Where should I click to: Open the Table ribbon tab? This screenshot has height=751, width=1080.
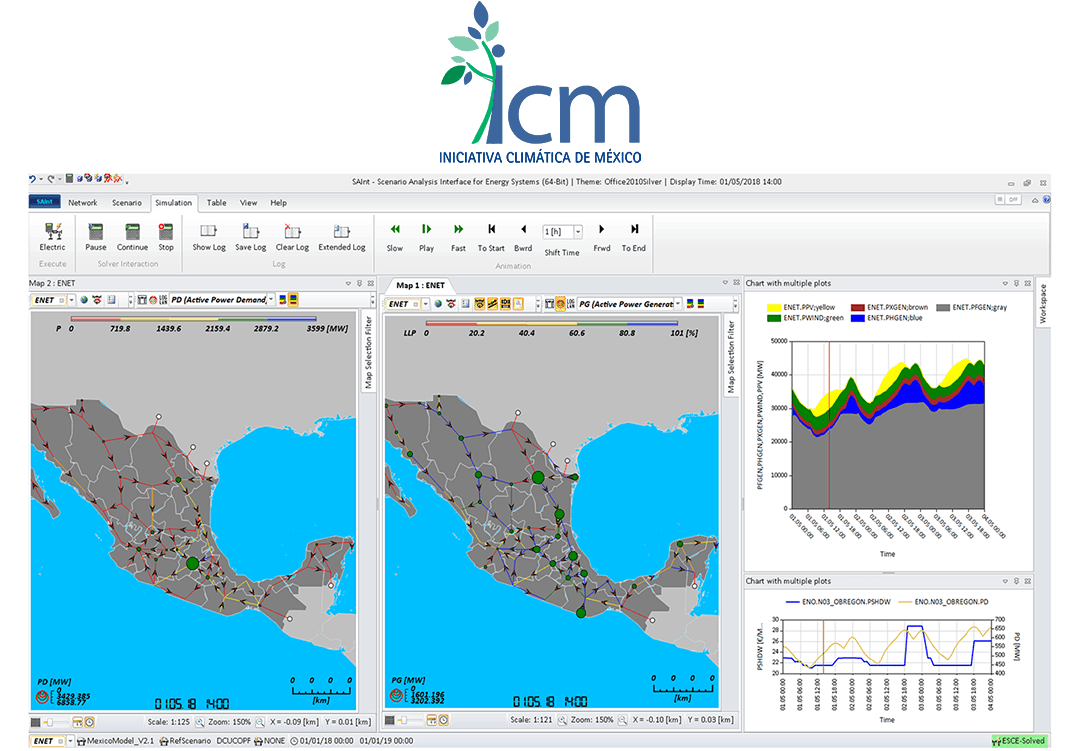pyautogui.click(x=216, y=203)
